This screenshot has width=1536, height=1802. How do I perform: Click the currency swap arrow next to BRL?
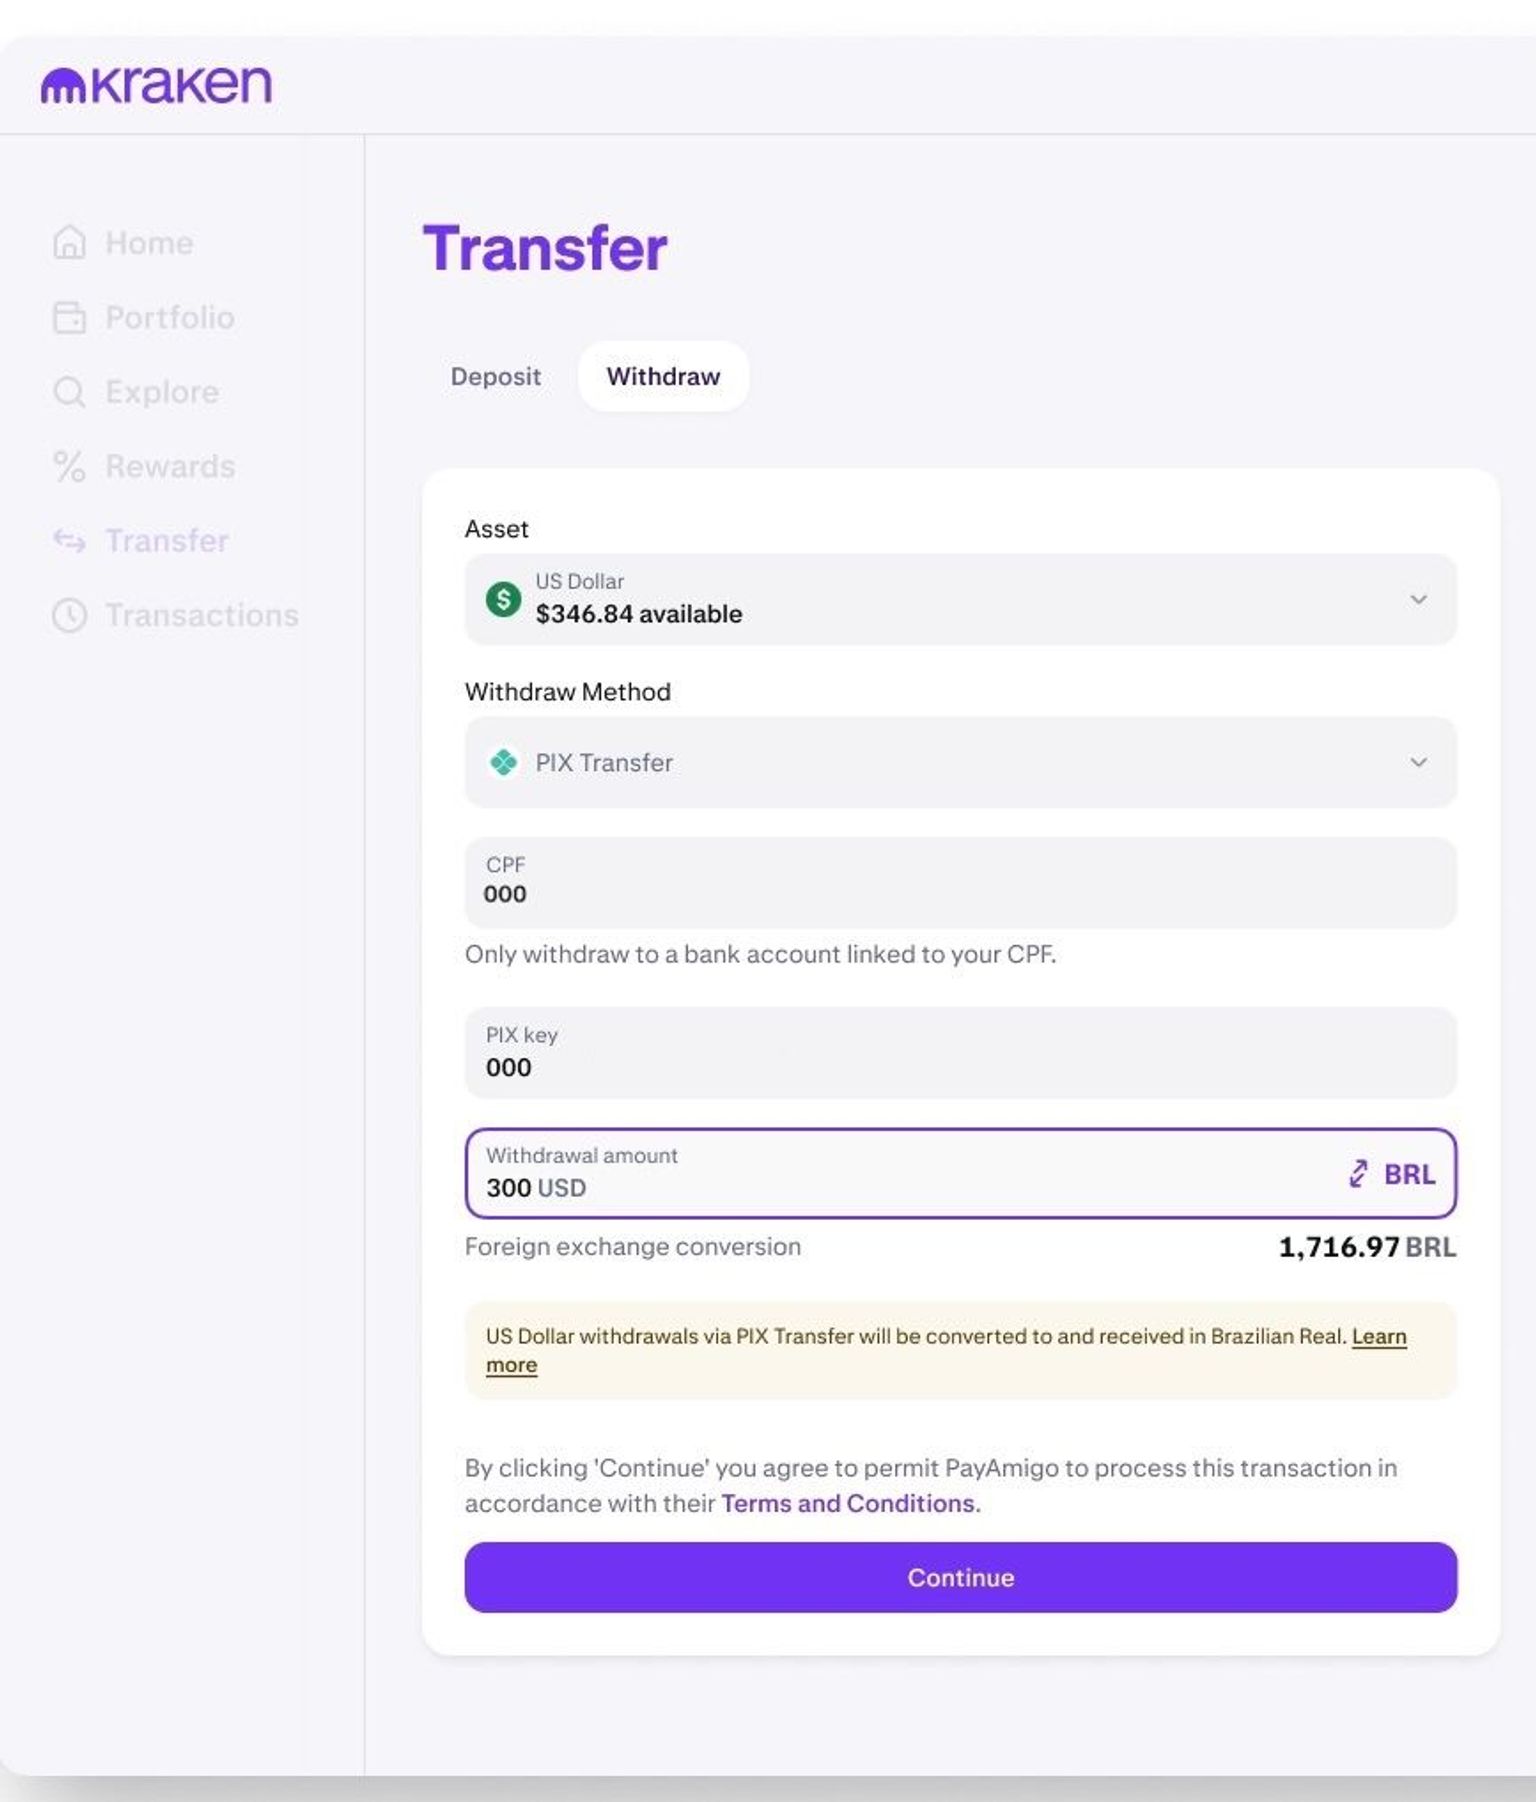coord(1356,1173)
